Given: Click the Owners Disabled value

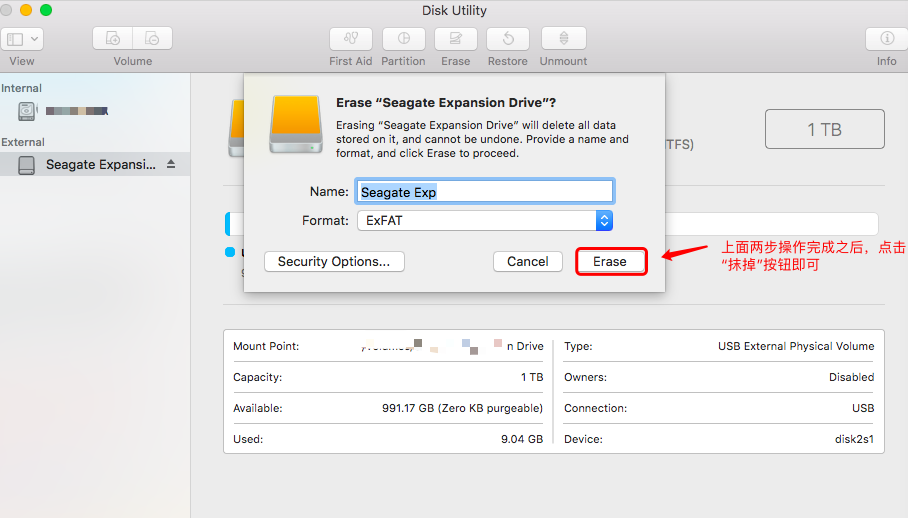Looking at the screenshot, I should pos(851,377).
